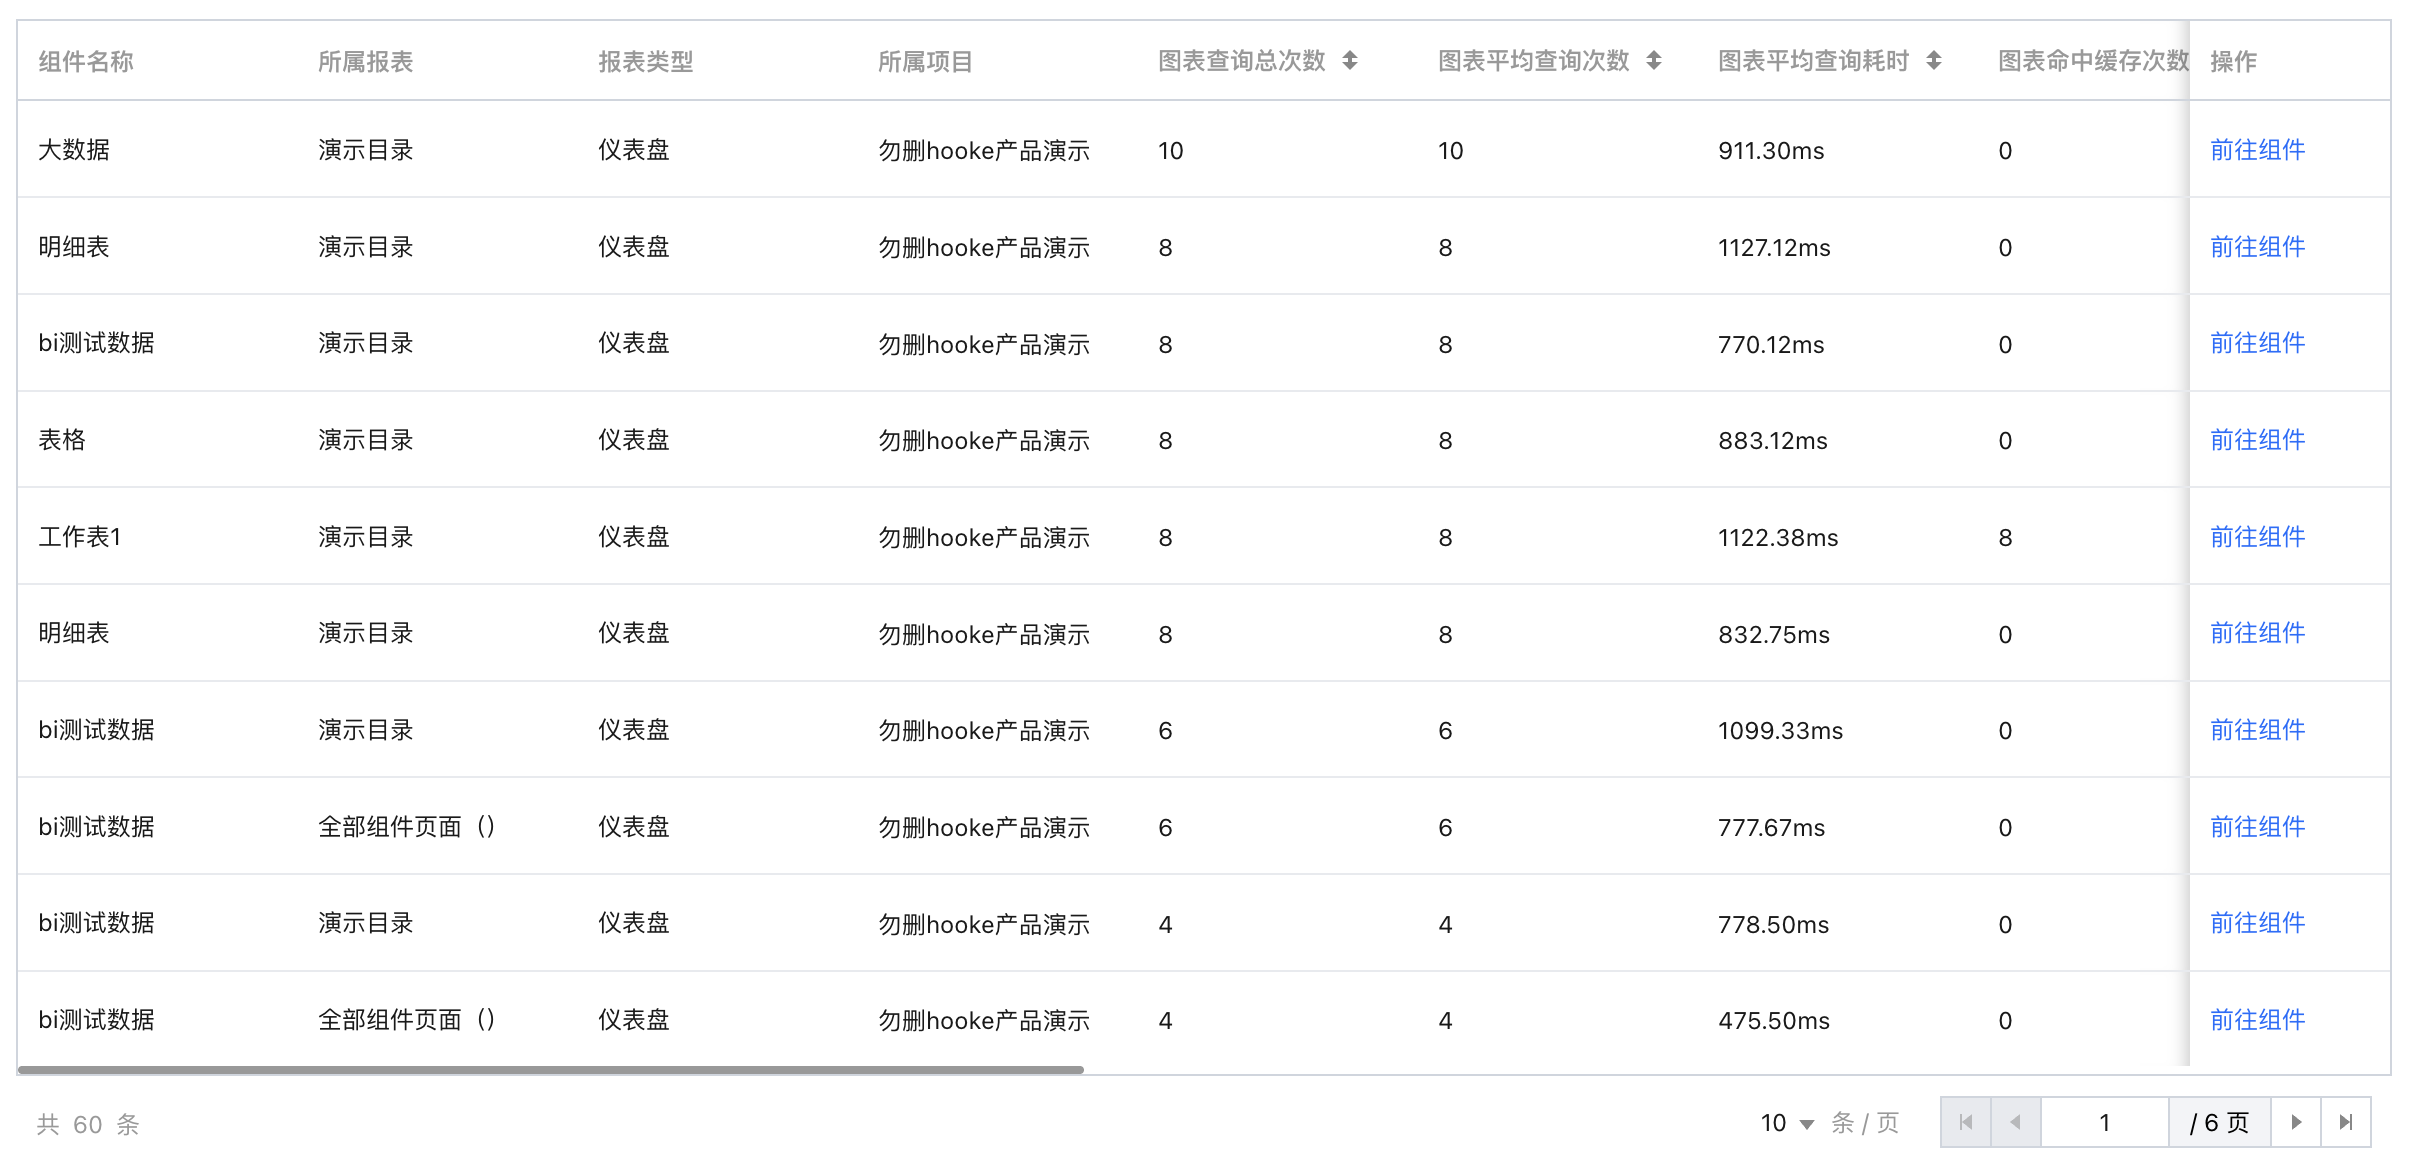Screen dimensions: 2410x1164
Task: Open 前往组件 link for 表格 row
Action: [2257, 440]
